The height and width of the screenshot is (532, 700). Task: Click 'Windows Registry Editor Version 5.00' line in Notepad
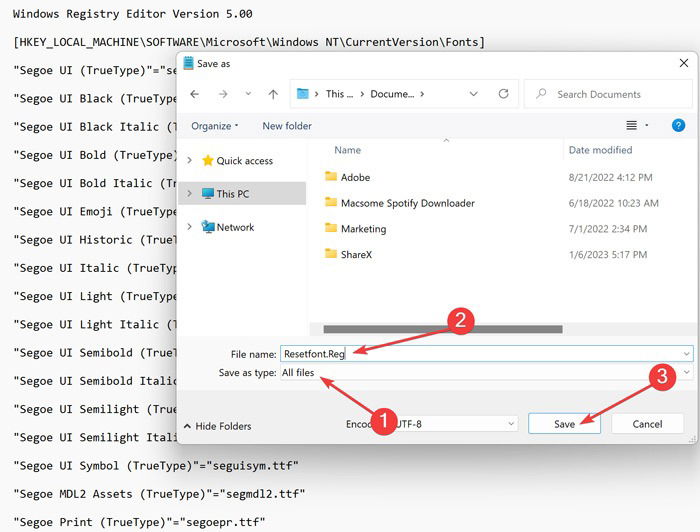(x=133, y=14)
